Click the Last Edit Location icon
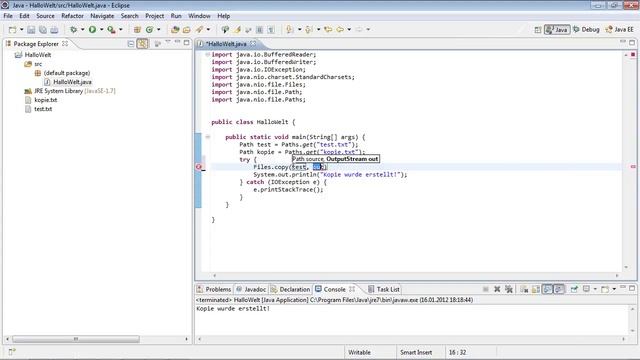 coord(328,30)
